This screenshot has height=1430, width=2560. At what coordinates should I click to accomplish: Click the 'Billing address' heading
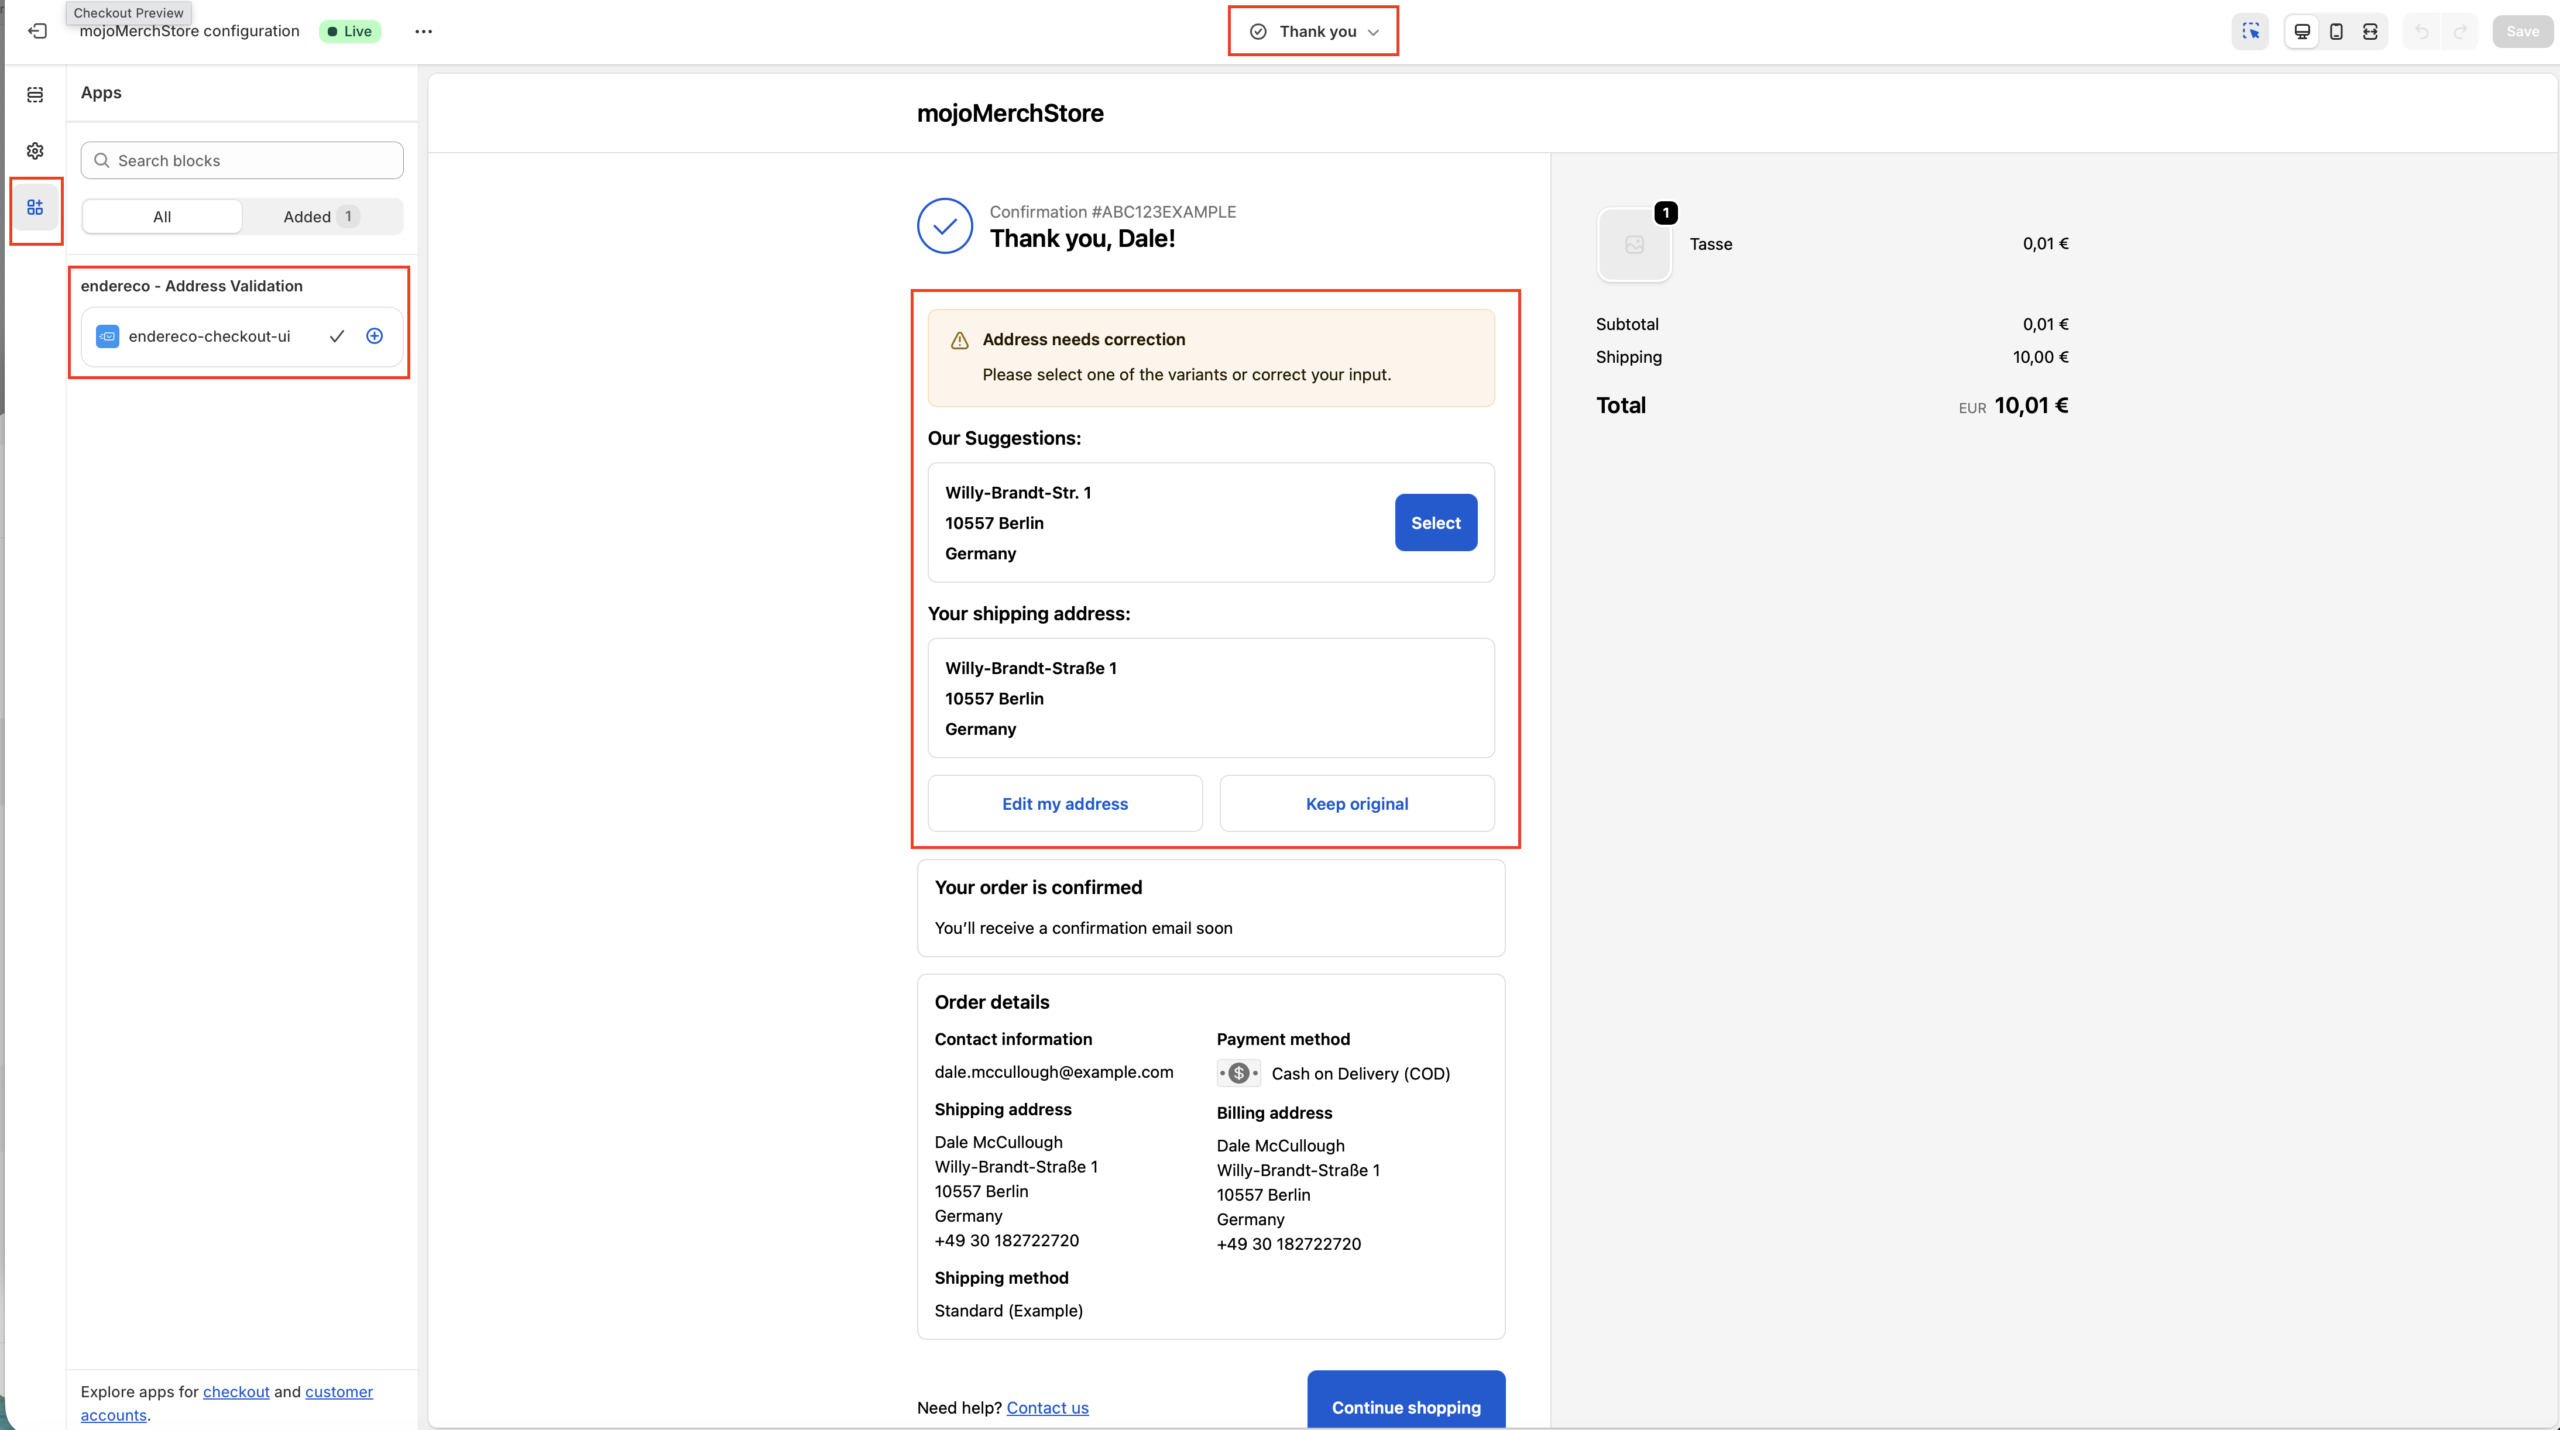point(1274,1113)
